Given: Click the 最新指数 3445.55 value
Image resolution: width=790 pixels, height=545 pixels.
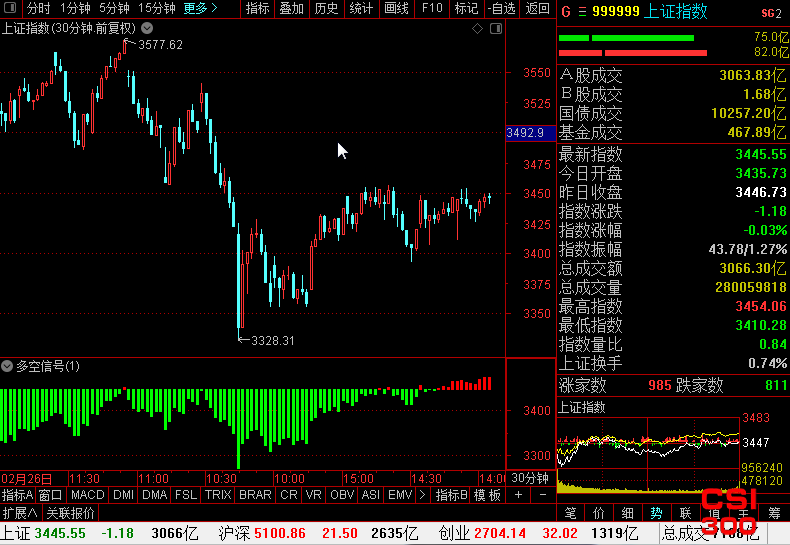Looking at the screenshot, I should (x=761, y=154).
